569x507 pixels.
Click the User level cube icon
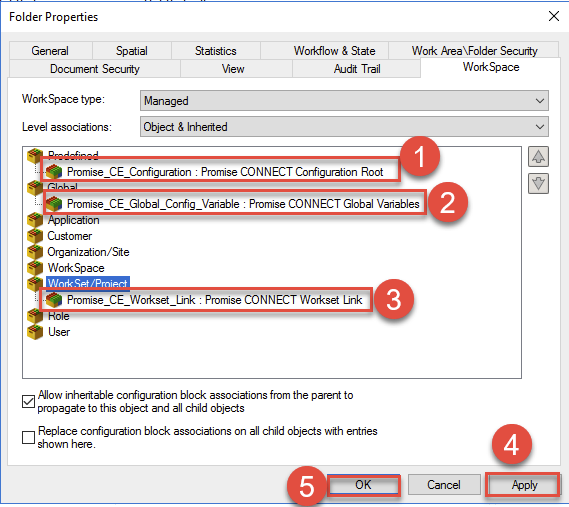coord(35,332)
